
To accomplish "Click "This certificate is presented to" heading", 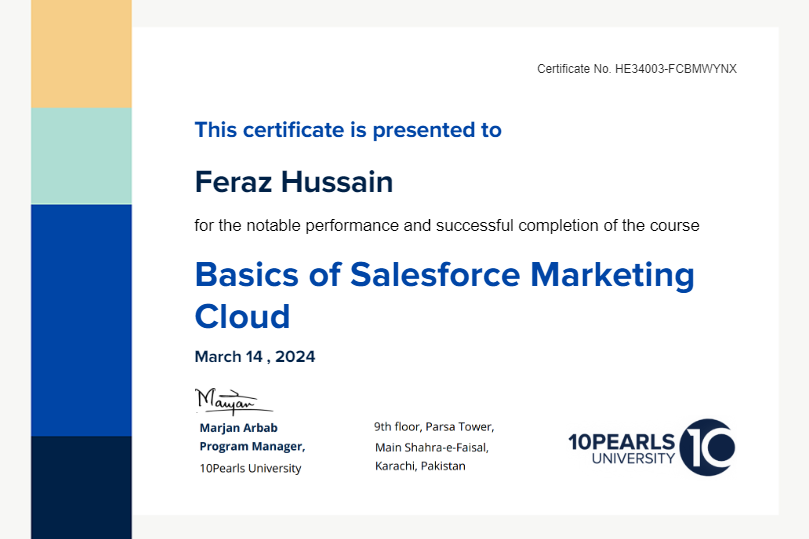I will point(348,130).
